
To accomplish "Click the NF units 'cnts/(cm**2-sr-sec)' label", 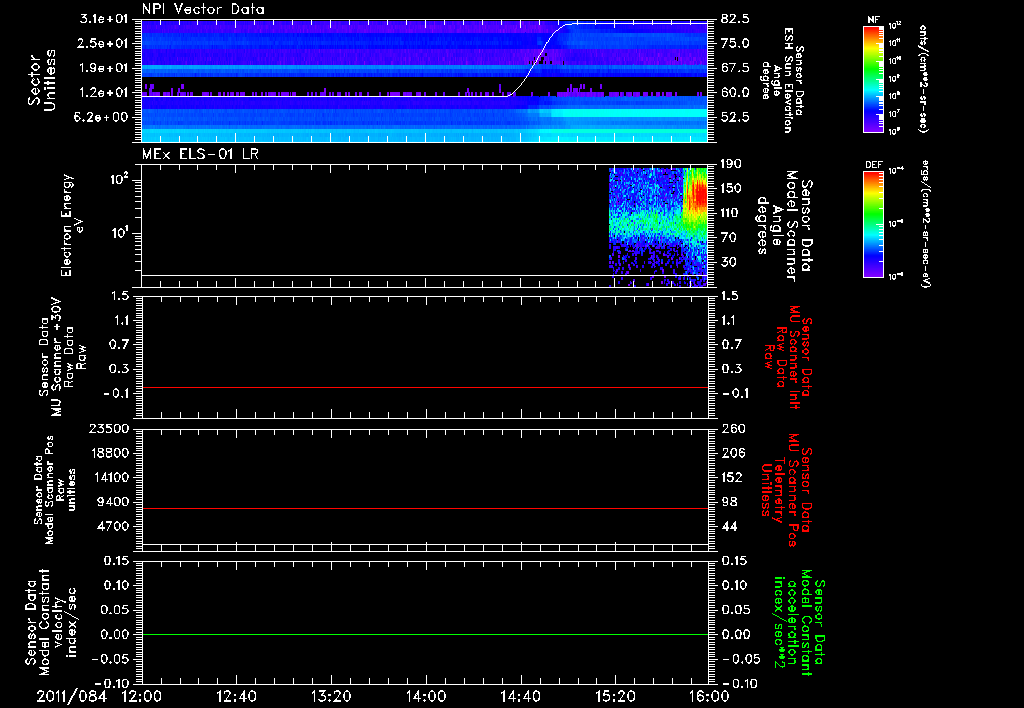I will point(923,78).
